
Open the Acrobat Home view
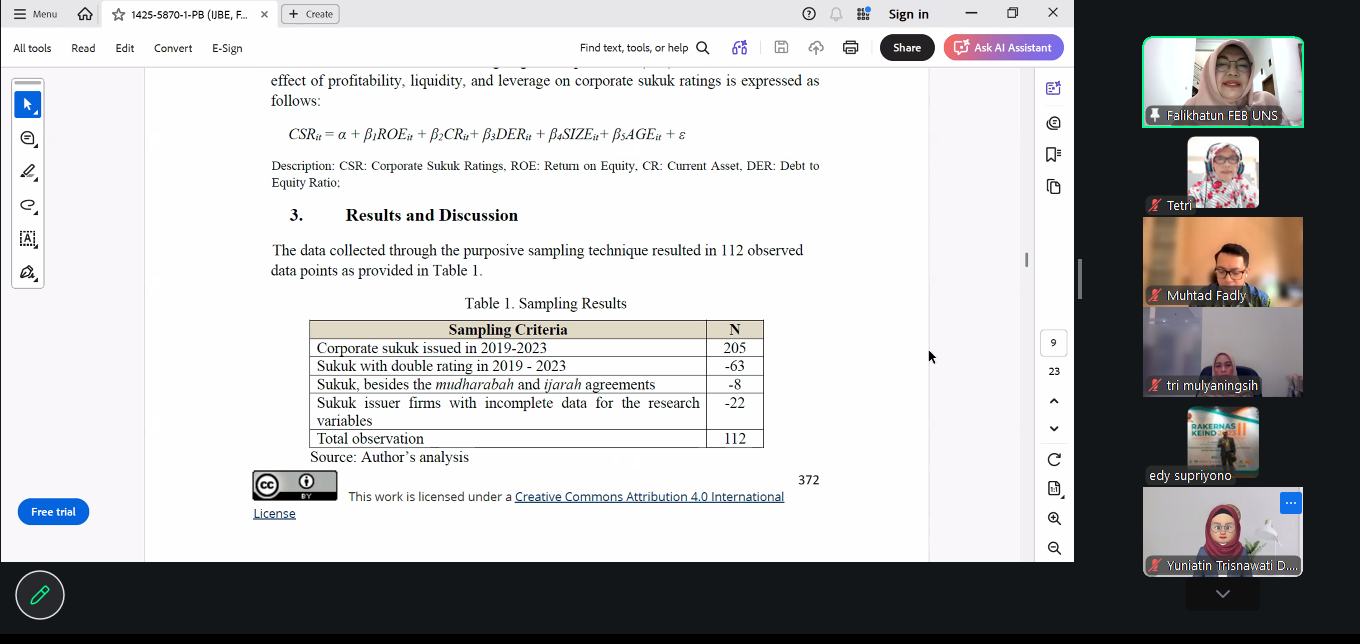click(x=85, y=14)
